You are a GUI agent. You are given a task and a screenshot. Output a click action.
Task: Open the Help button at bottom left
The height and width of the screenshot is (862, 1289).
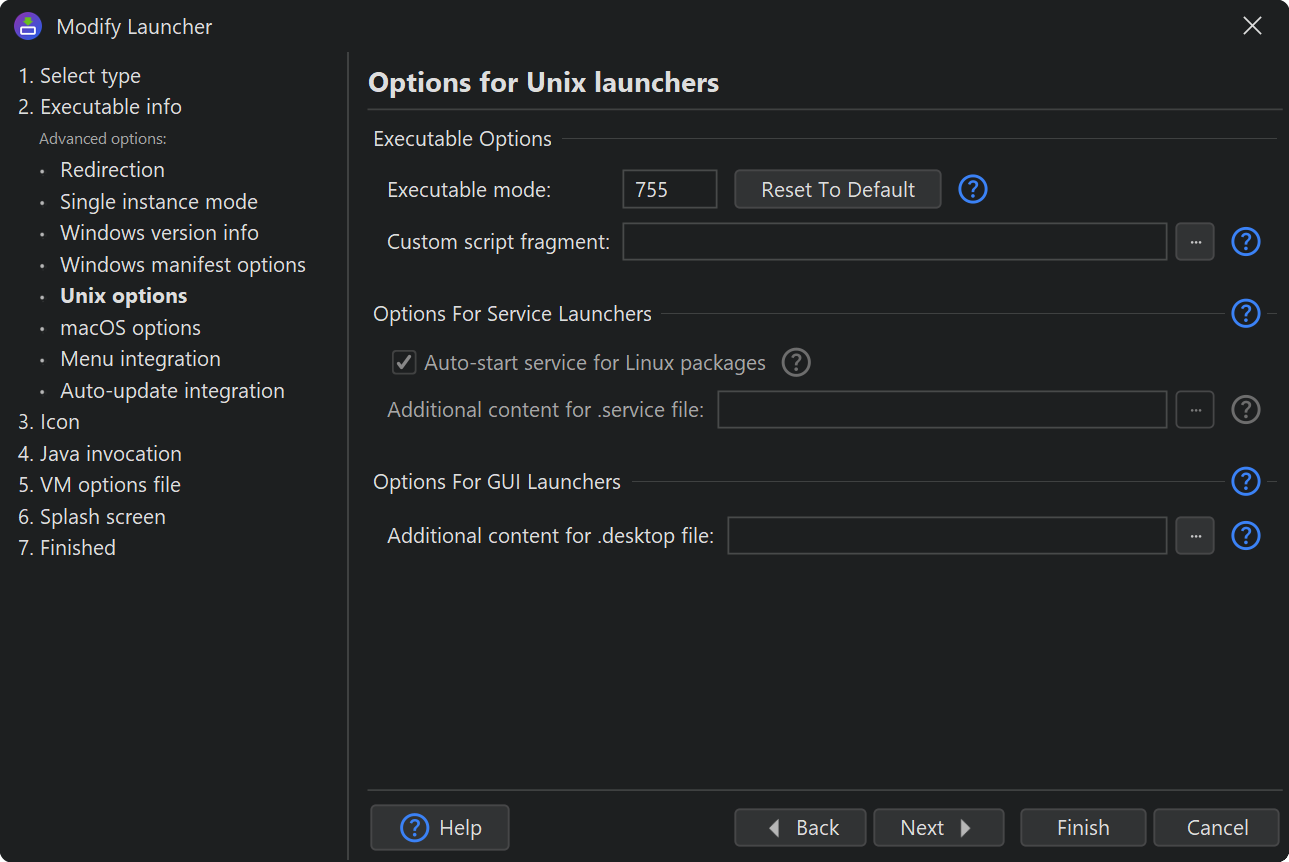pos(440,828)
